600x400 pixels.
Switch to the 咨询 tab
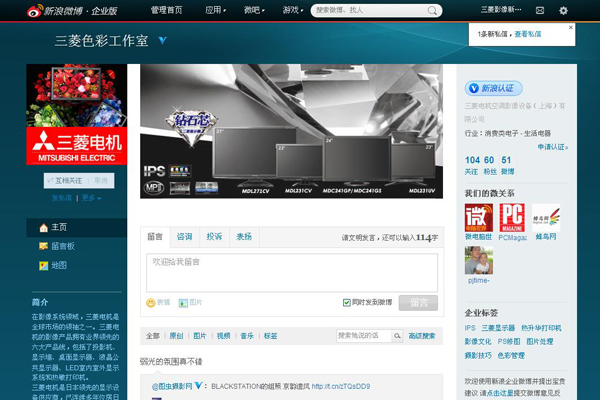185,237
